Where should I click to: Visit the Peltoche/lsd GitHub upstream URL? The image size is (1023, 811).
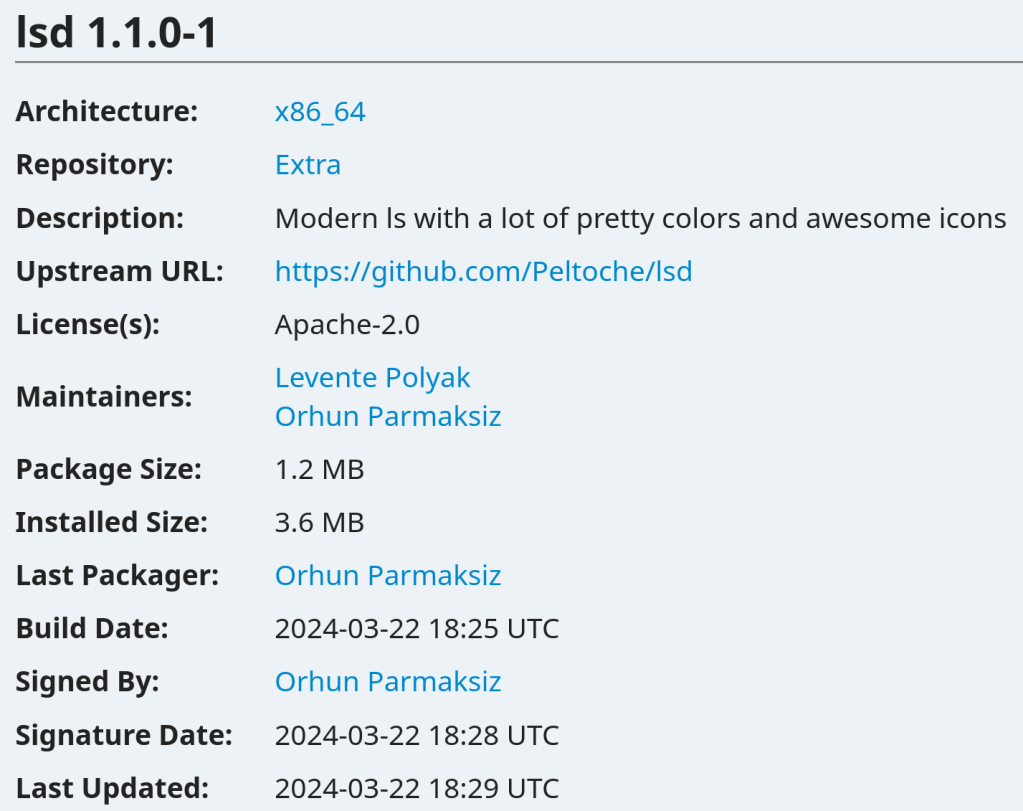click(x=483, y=271)
